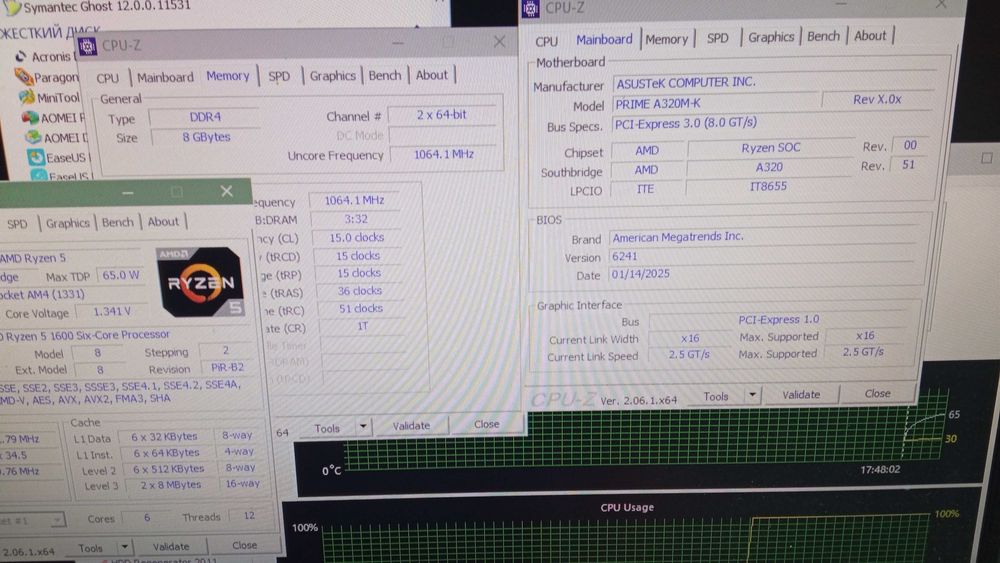This screenshot has height=563, width=1000.
Task: Switch to CPU tab in Mainboard window
Action: tap(547, 41)
